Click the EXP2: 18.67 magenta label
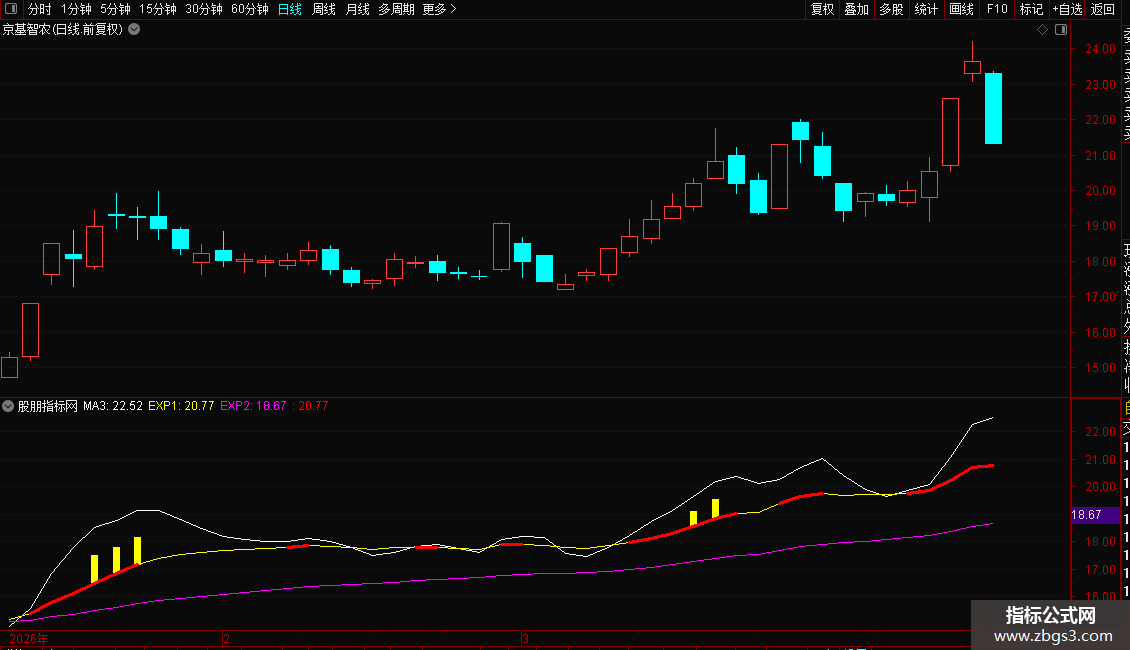Image resolution: width=1130 pixels, height=650 pixels. pos(253,406)
